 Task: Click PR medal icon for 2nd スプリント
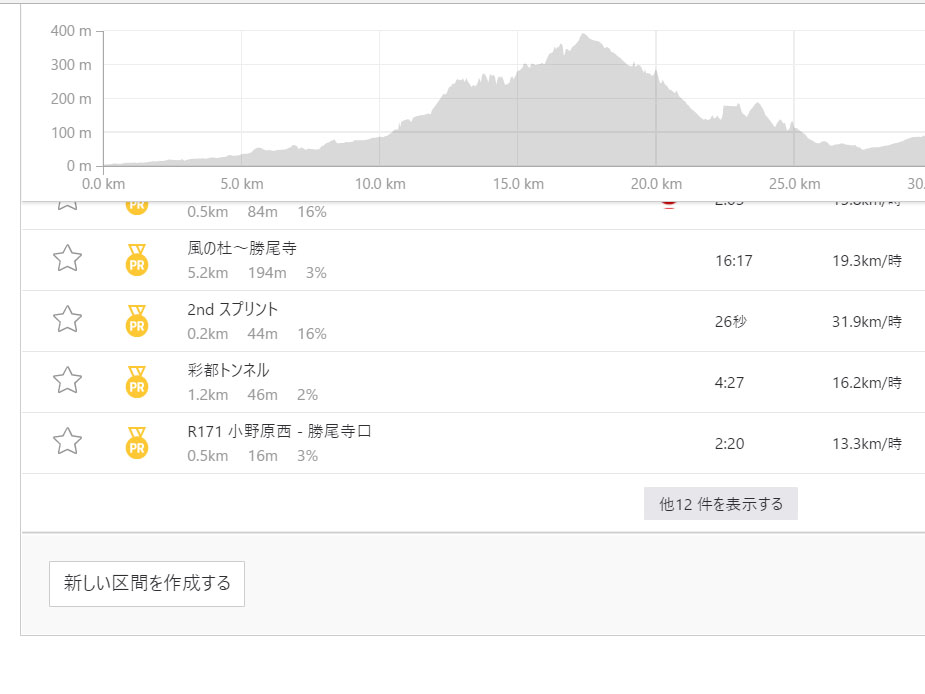coord(137,321)
